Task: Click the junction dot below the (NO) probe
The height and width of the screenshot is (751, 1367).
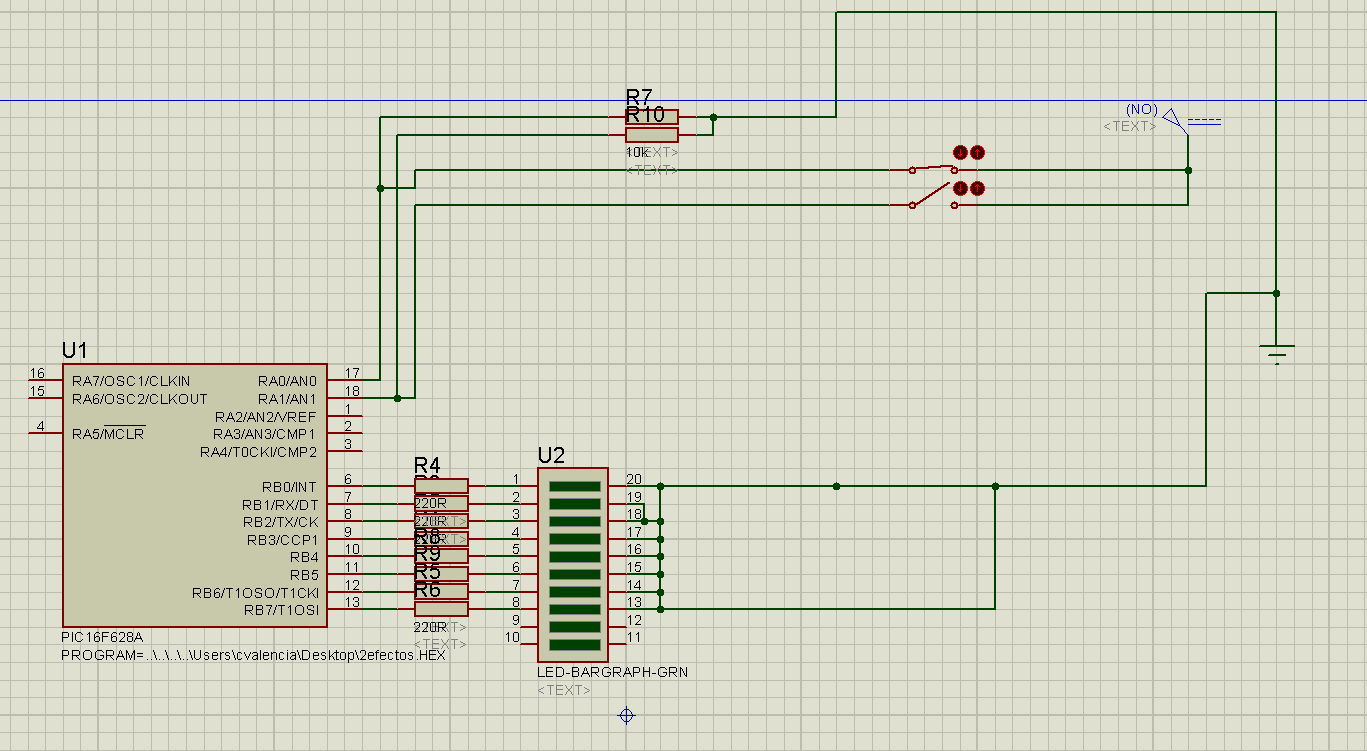Action: (x=1188, y=170)
